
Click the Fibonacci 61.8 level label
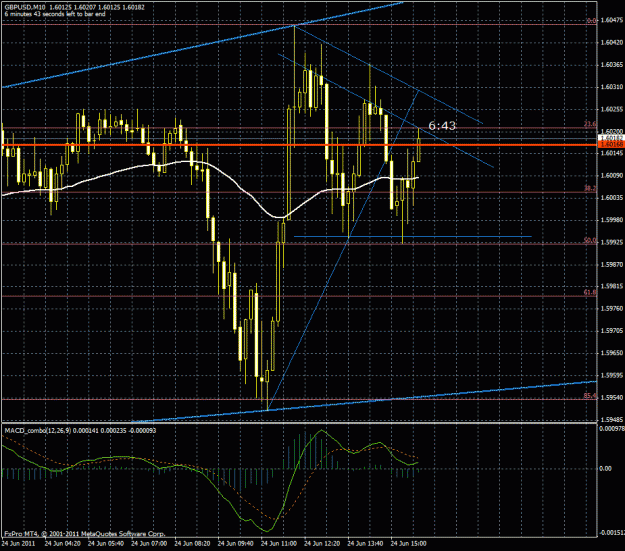590,292
